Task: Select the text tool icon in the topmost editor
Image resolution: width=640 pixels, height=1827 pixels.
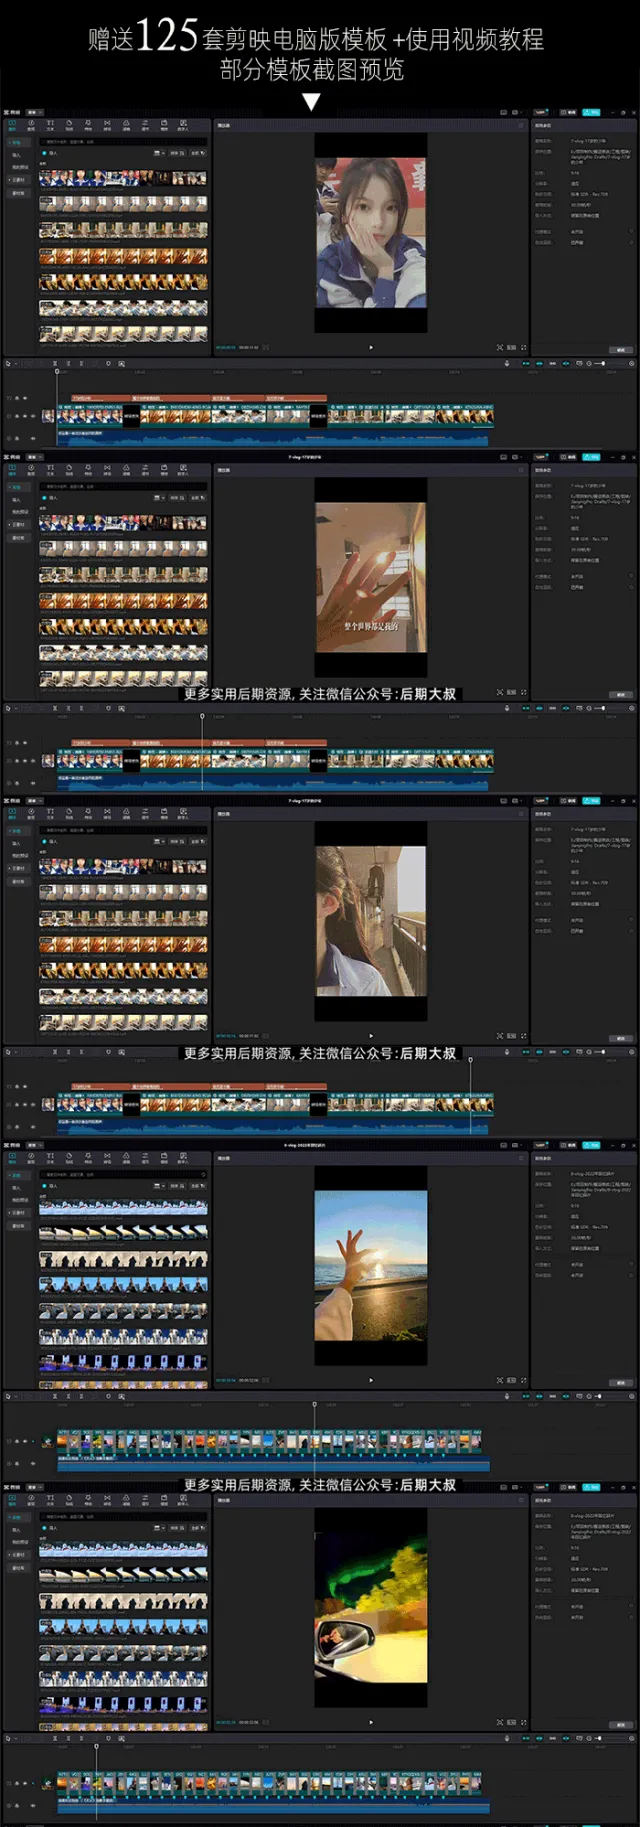Action: tap(50, 125)
